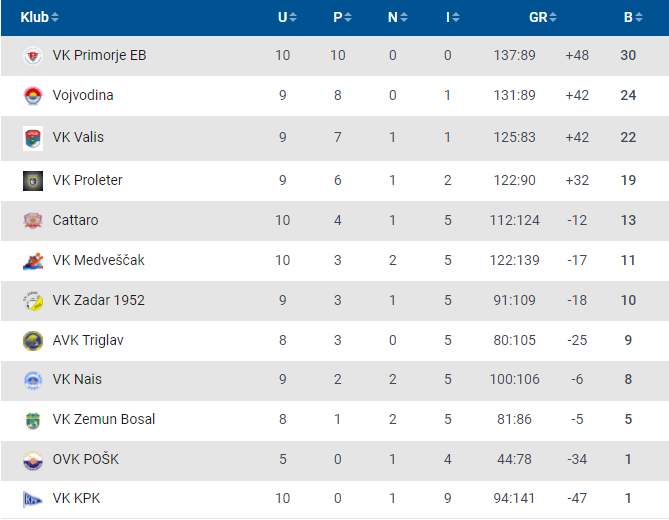
Task: Click the Cattaro club emblem
Action: 32,221
